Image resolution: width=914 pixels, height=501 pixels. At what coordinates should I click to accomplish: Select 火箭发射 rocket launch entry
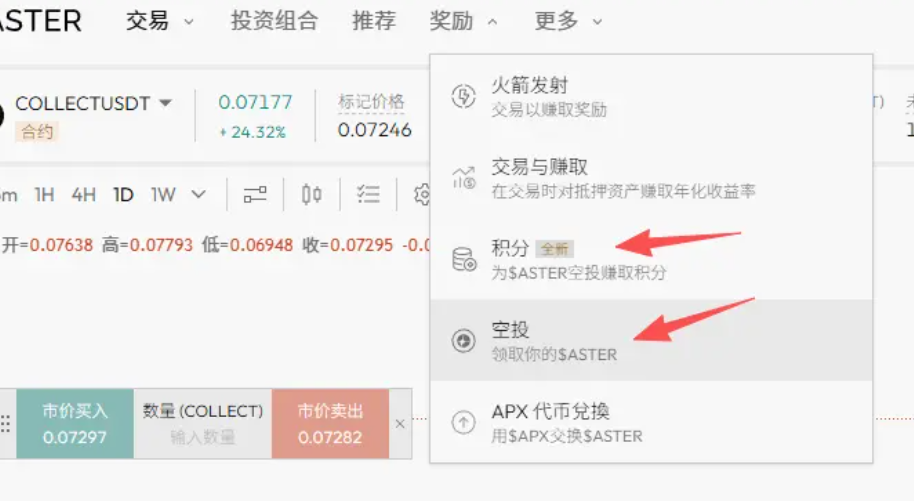coord(651,96)
